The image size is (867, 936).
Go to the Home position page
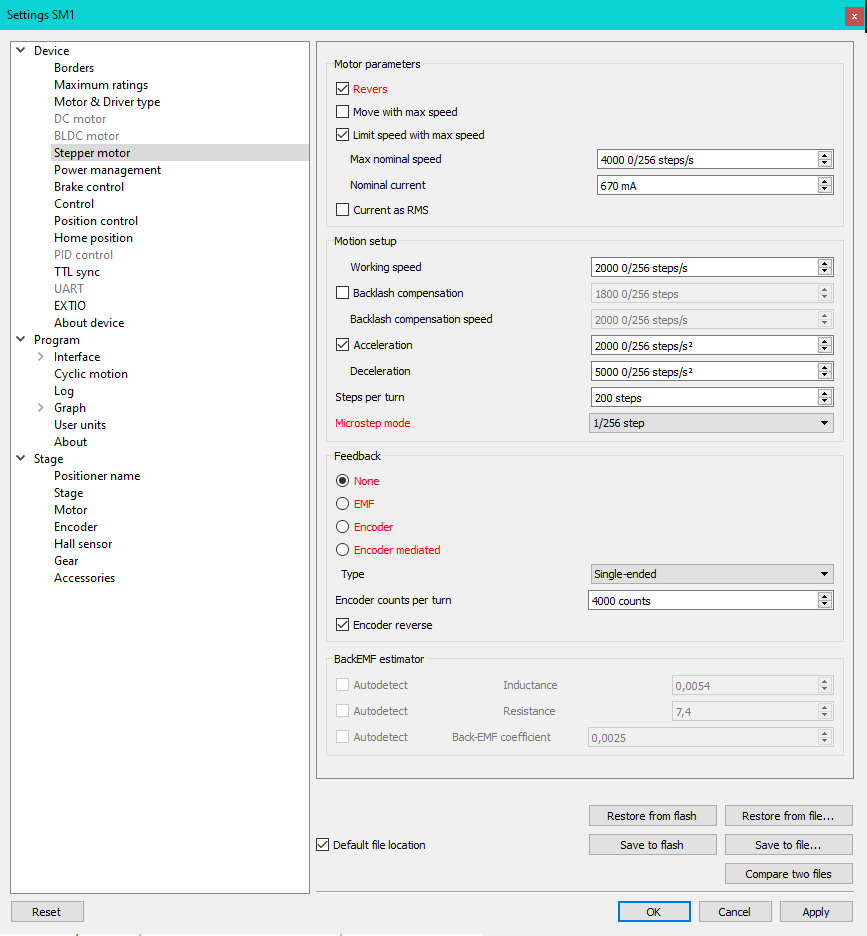pos(93,238)
